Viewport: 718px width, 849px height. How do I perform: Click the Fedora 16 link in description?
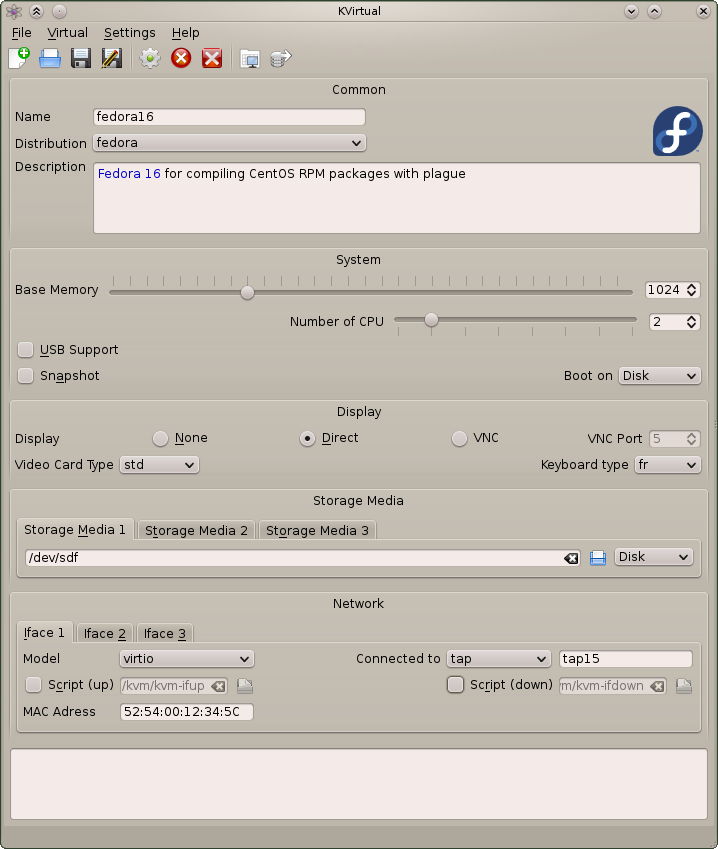tap(129, 174)
